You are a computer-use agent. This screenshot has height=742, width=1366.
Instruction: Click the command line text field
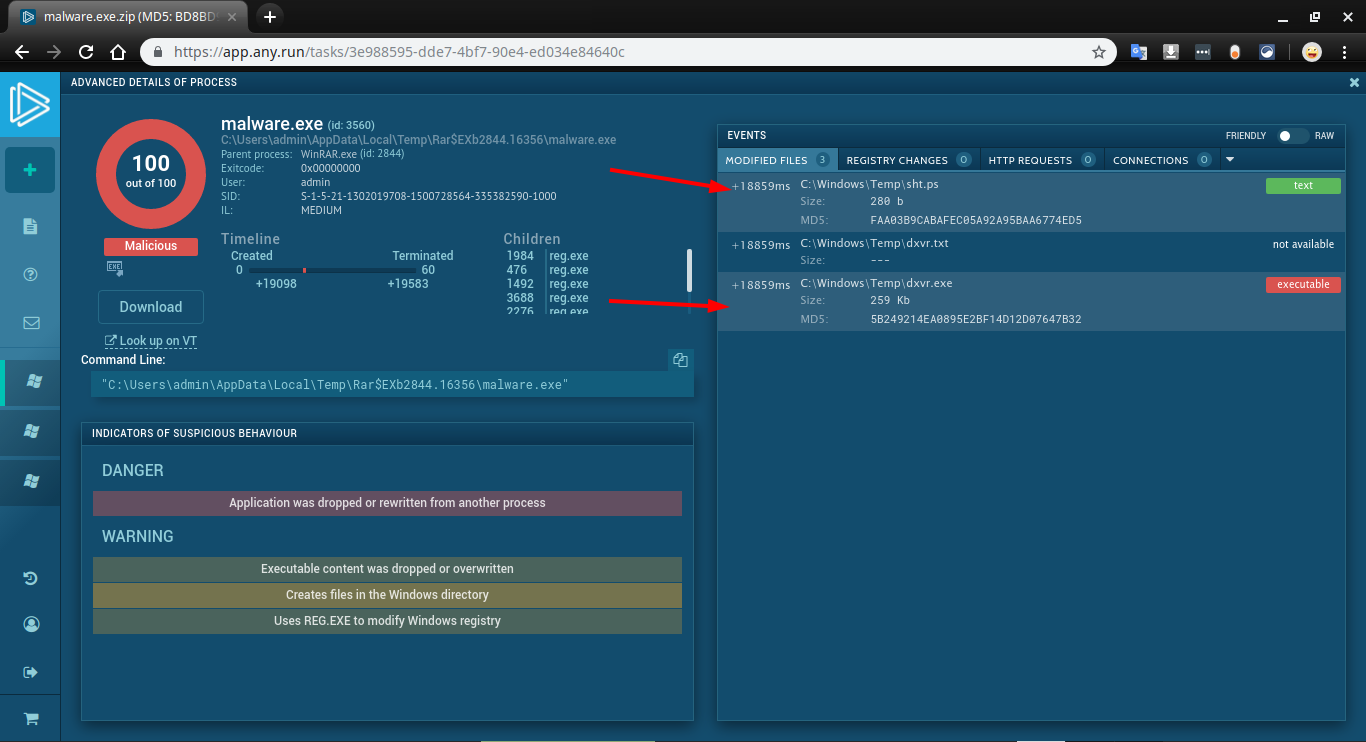pos(391,384)
